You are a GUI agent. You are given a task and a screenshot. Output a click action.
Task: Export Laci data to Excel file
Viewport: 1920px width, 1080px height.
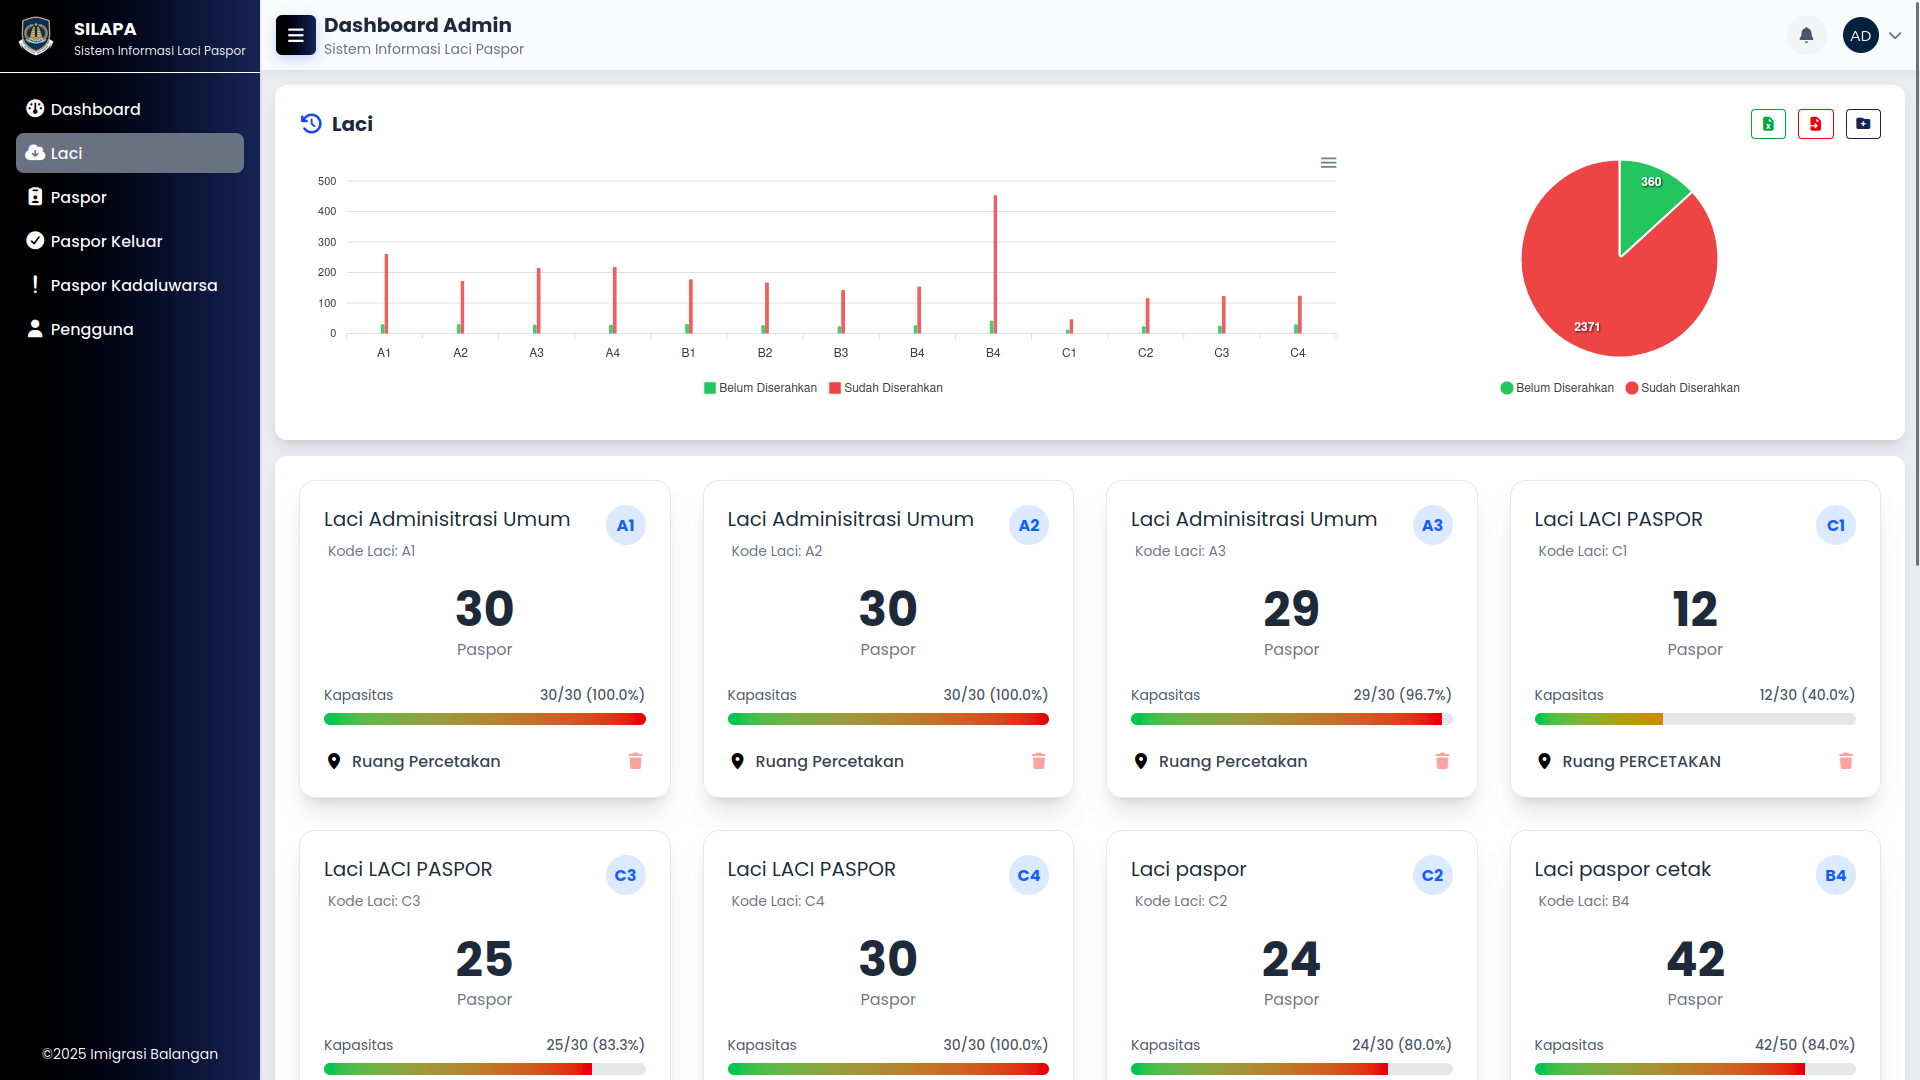click(1768, 124)
